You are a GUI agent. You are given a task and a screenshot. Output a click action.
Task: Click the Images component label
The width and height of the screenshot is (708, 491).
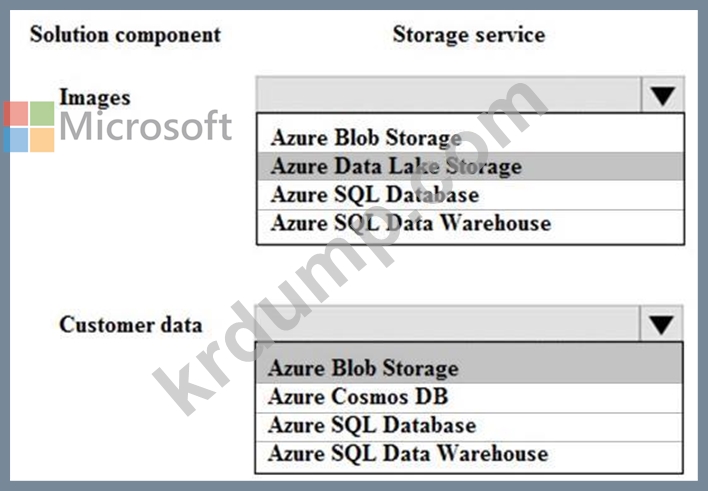point(95,97)
